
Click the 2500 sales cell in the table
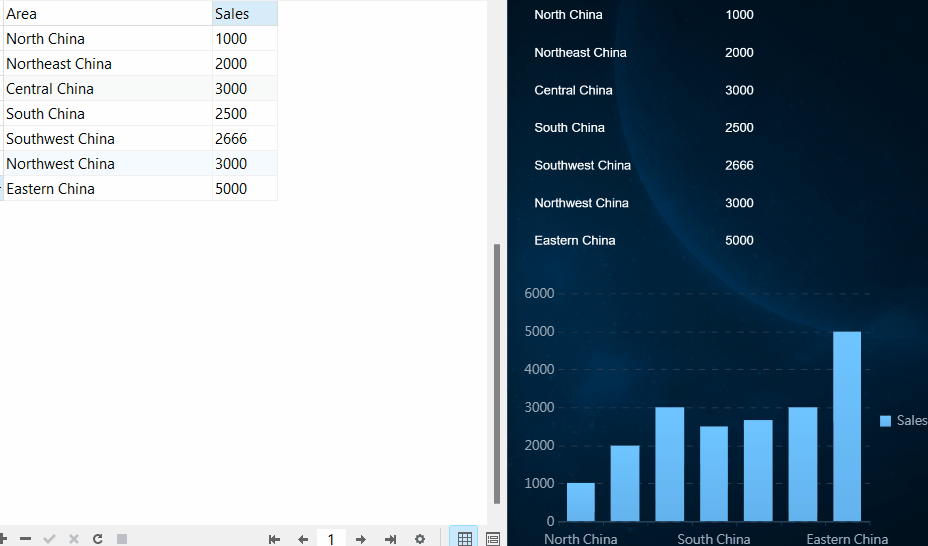tap(244, 114)
